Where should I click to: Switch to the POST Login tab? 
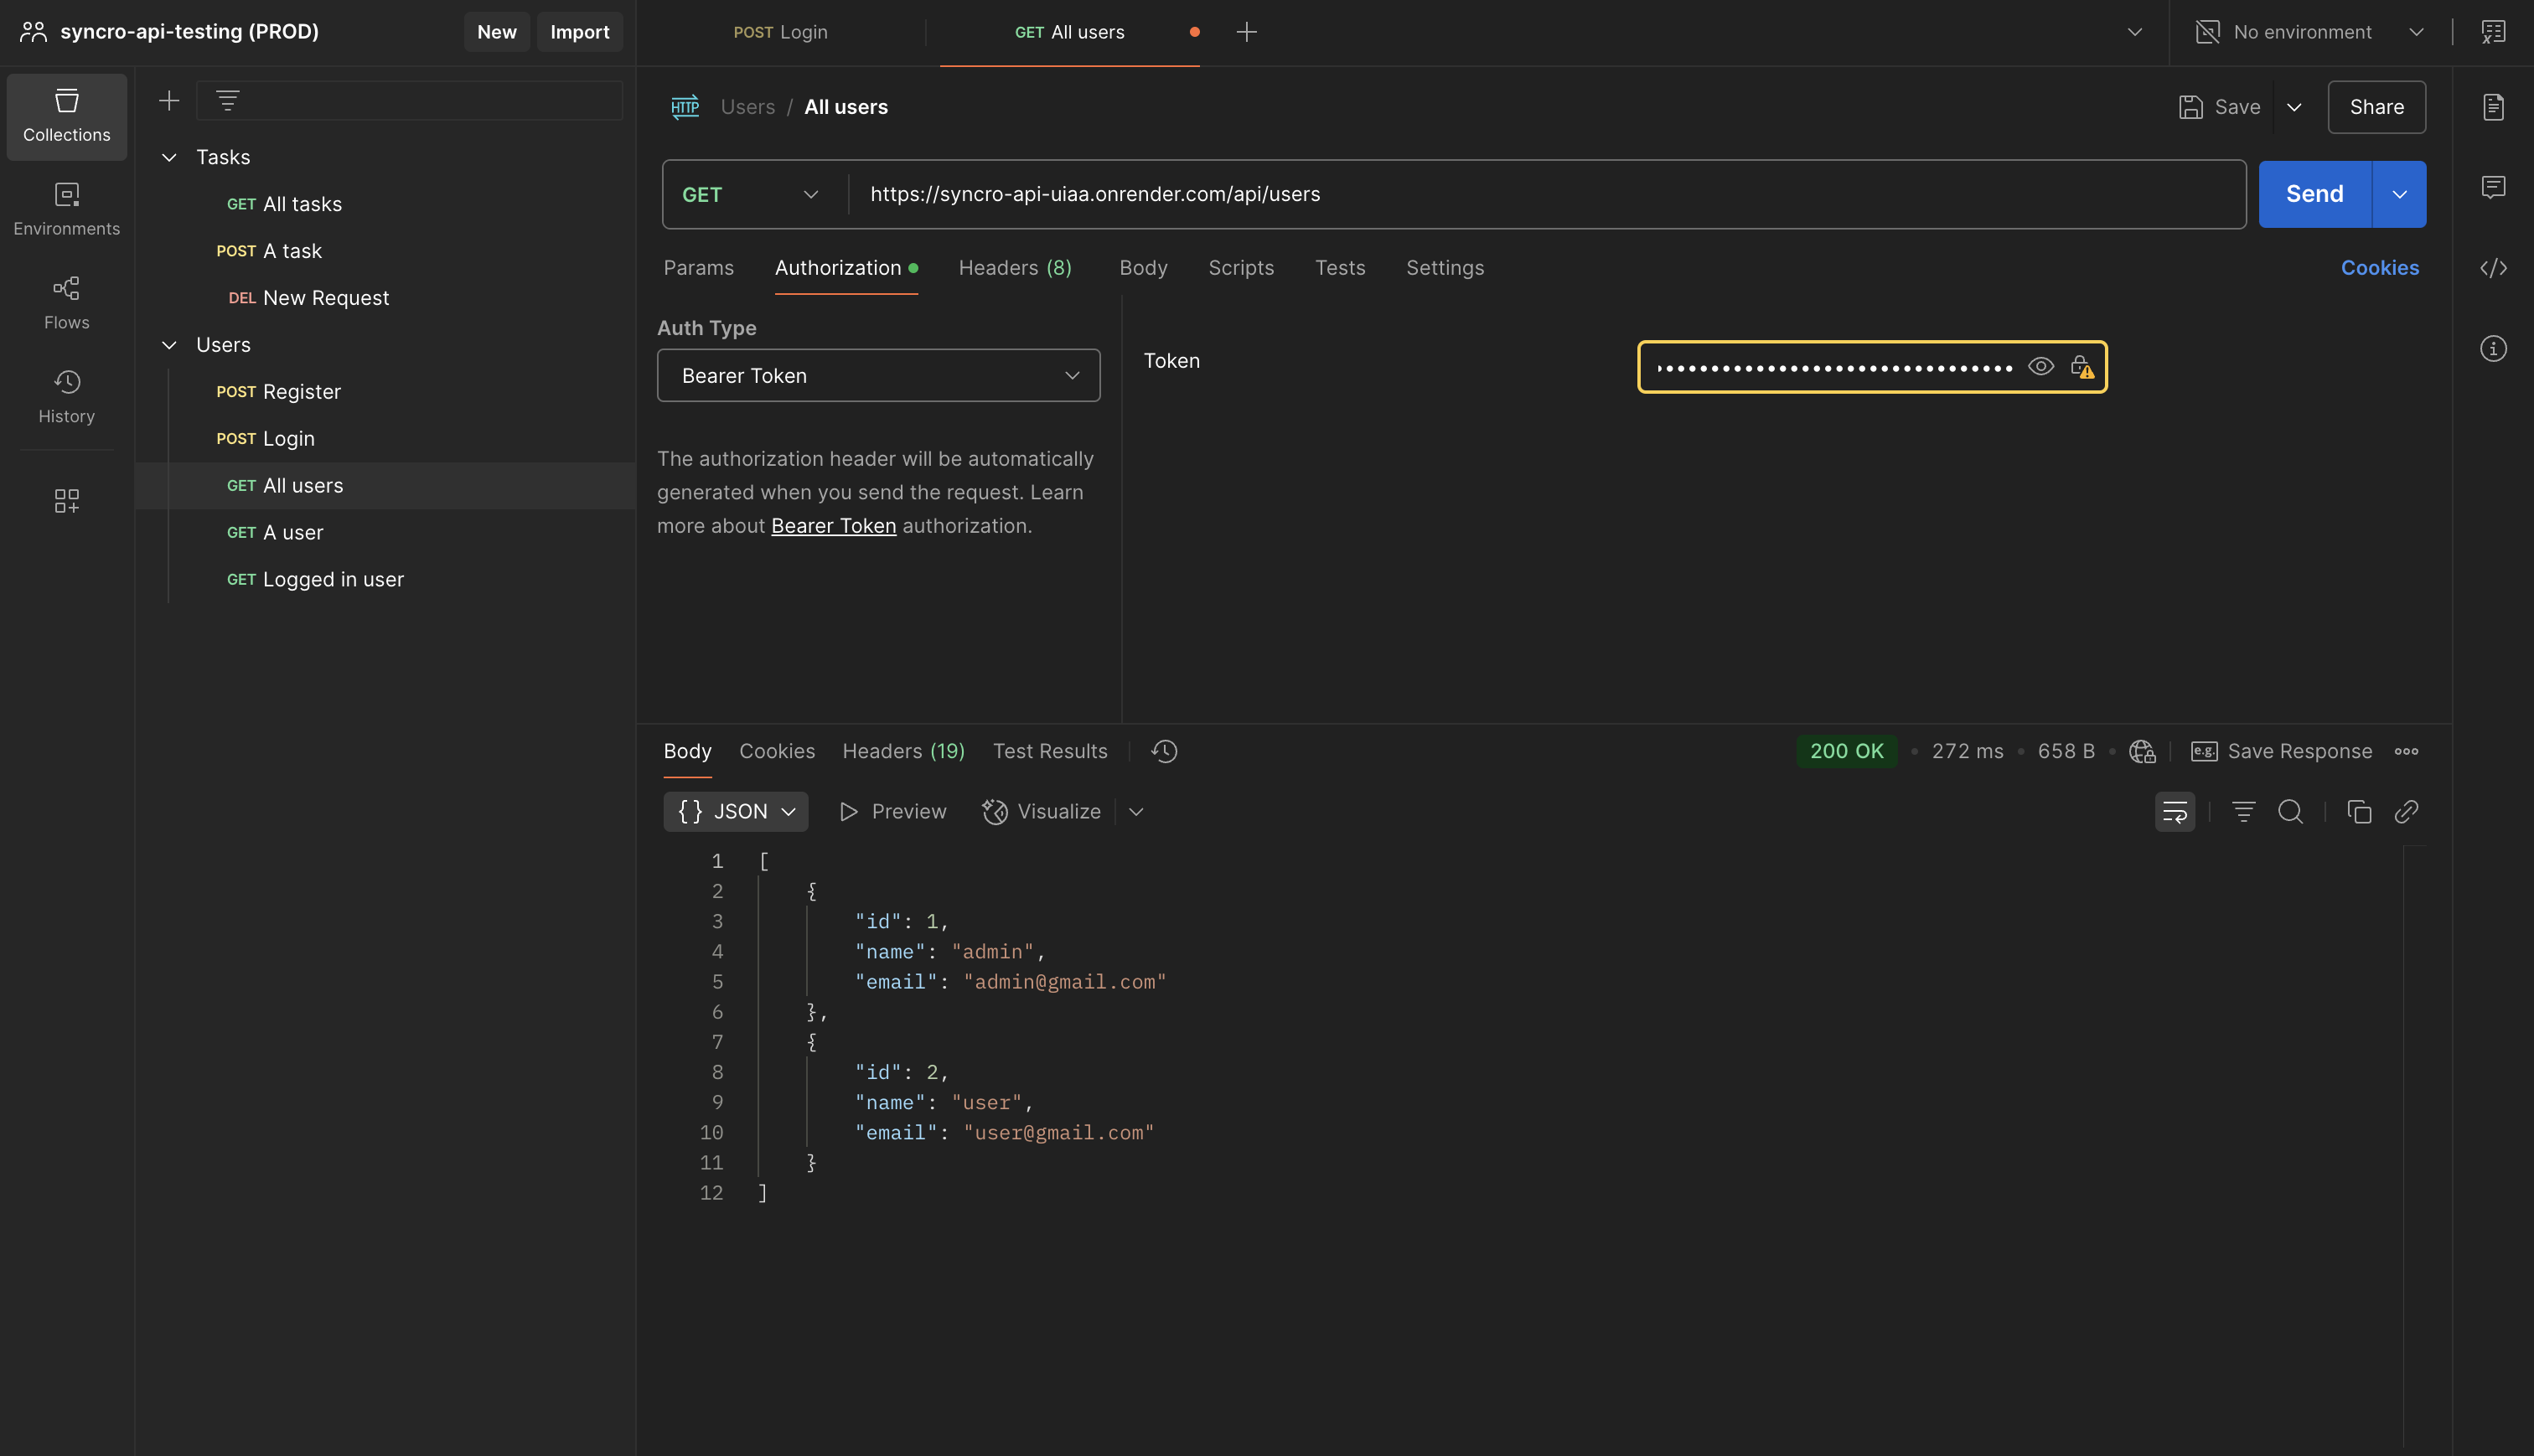[x=781, y=32]
